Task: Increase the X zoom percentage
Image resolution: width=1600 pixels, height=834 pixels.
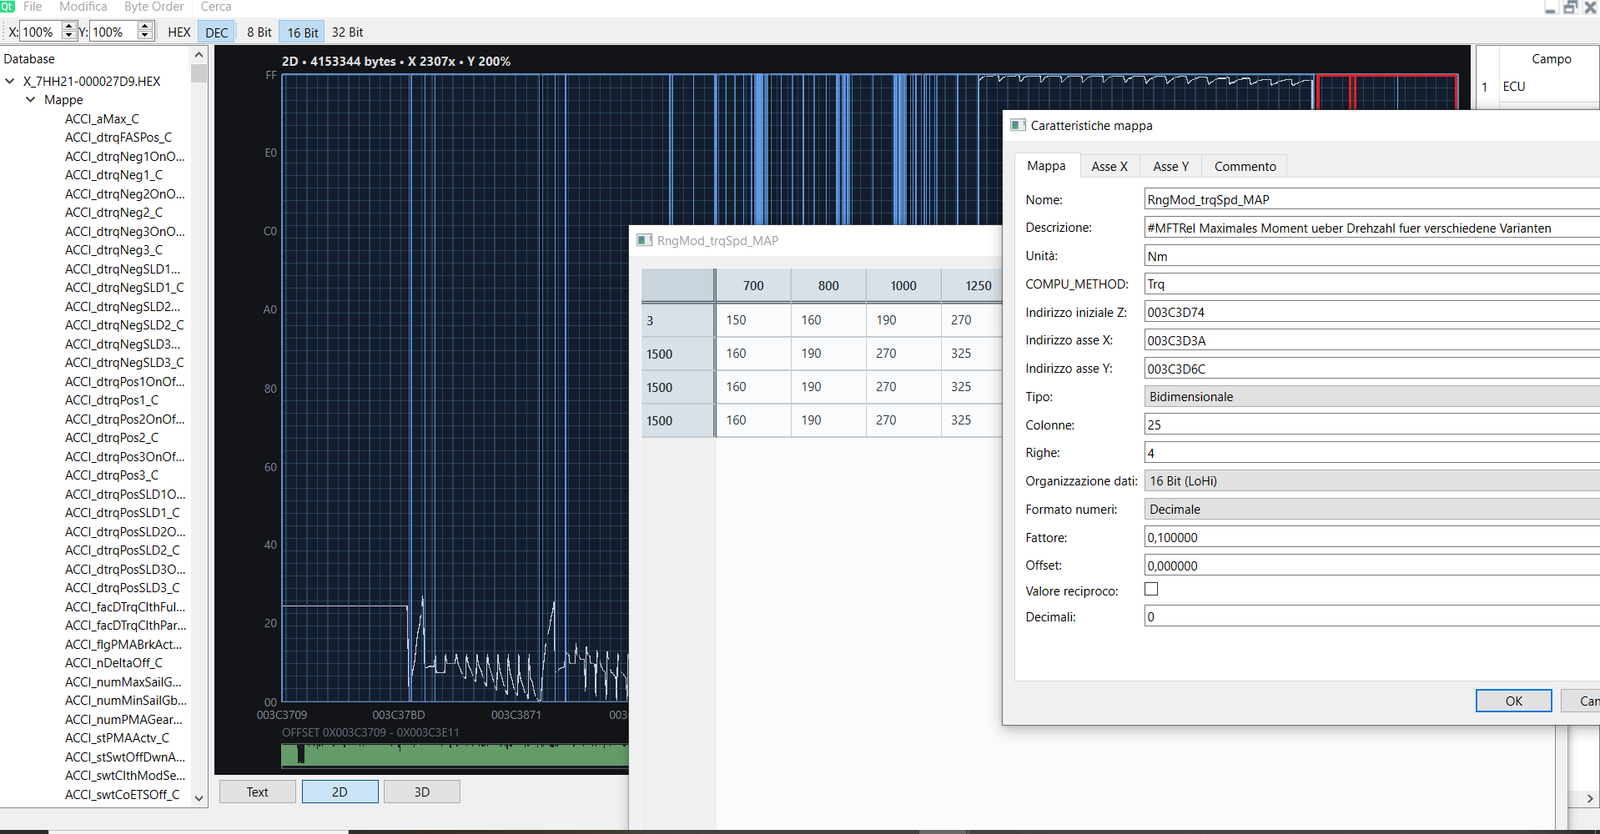Action: [x=69, y=27]
